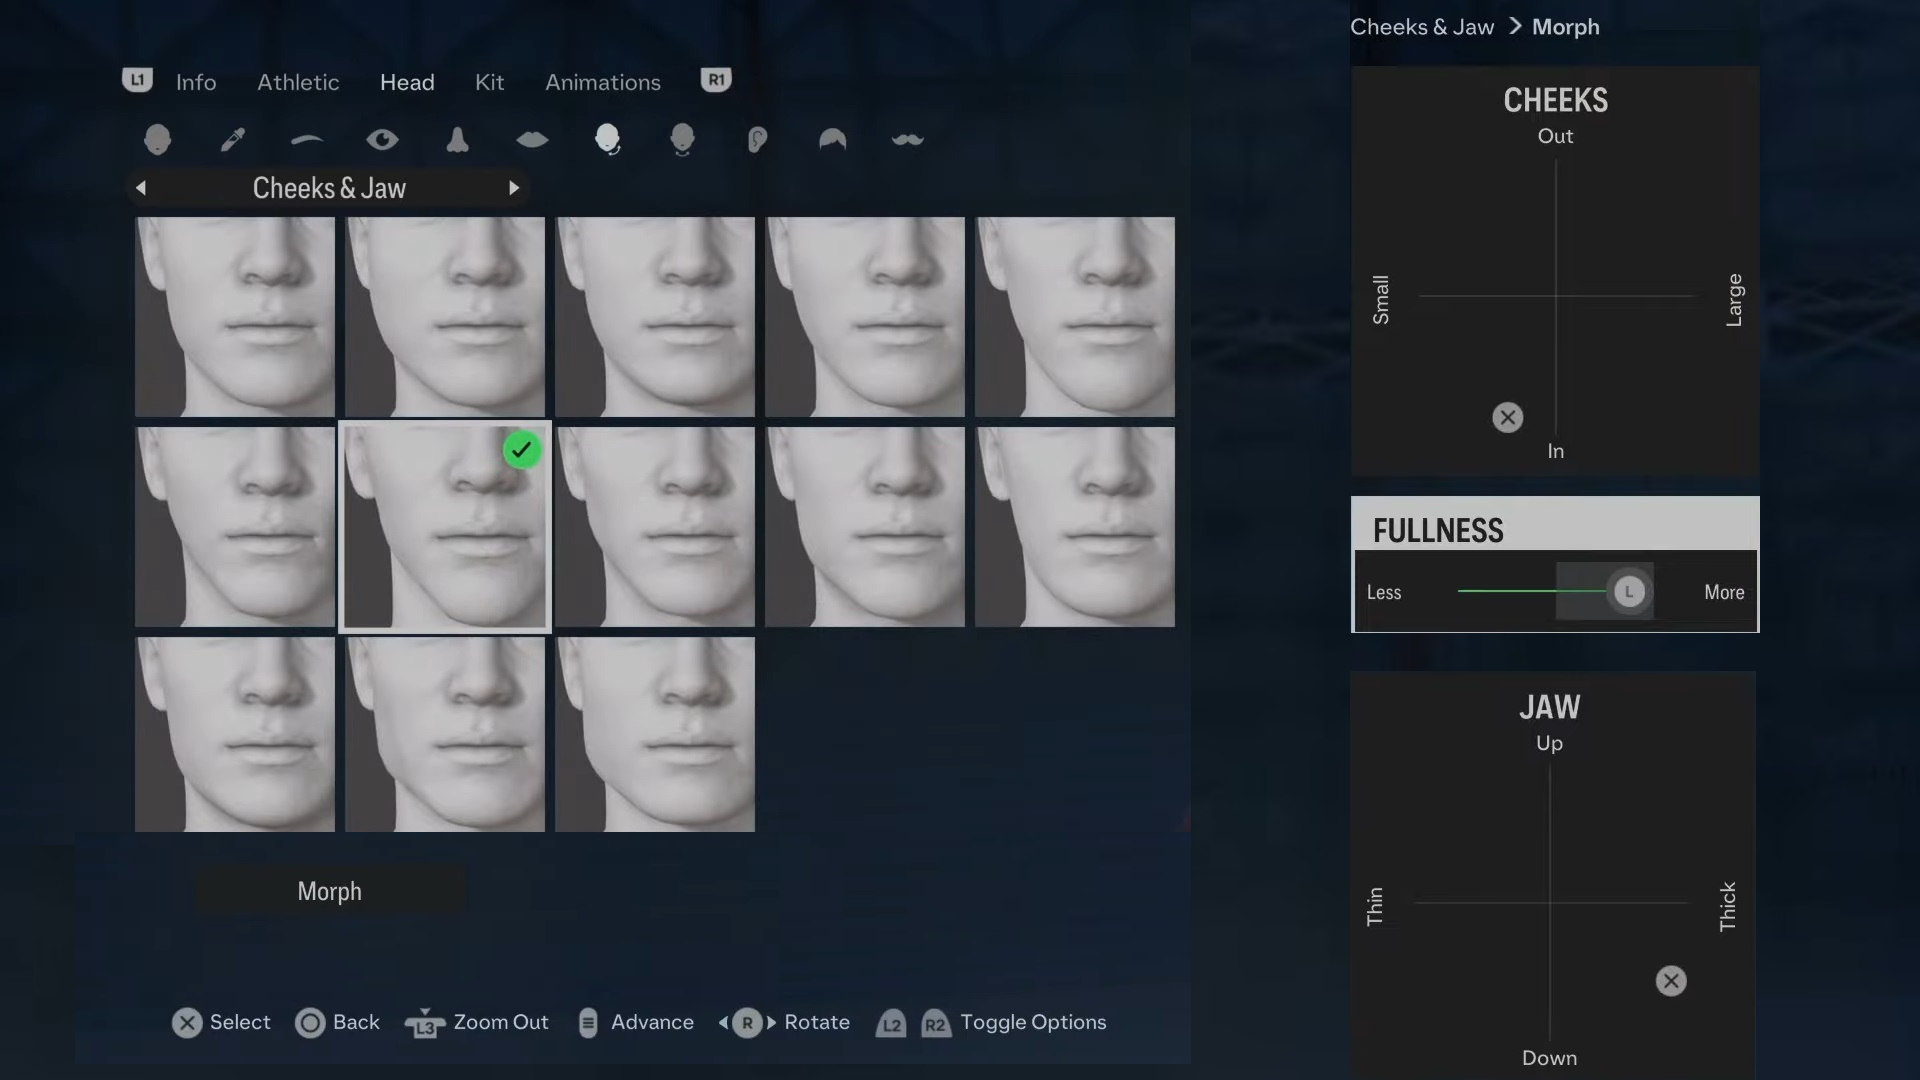The height and width of the screenshot is (1080, 1920).
Task: Go to next category with right arrow
Action: [514, 188]
